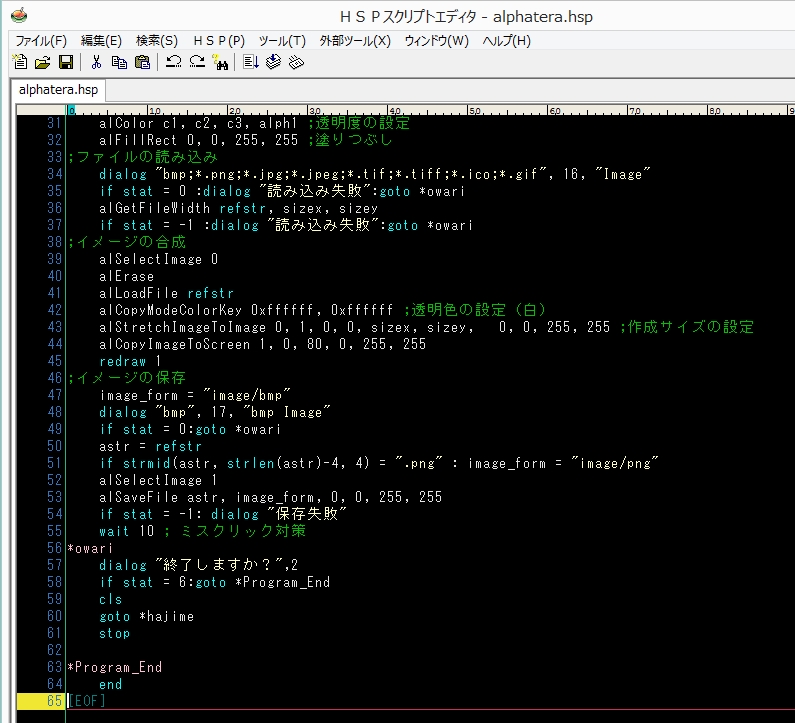Paste from clipboard using toolbar icon
This screenshot has height=723, width=795.
coord(142,62)
